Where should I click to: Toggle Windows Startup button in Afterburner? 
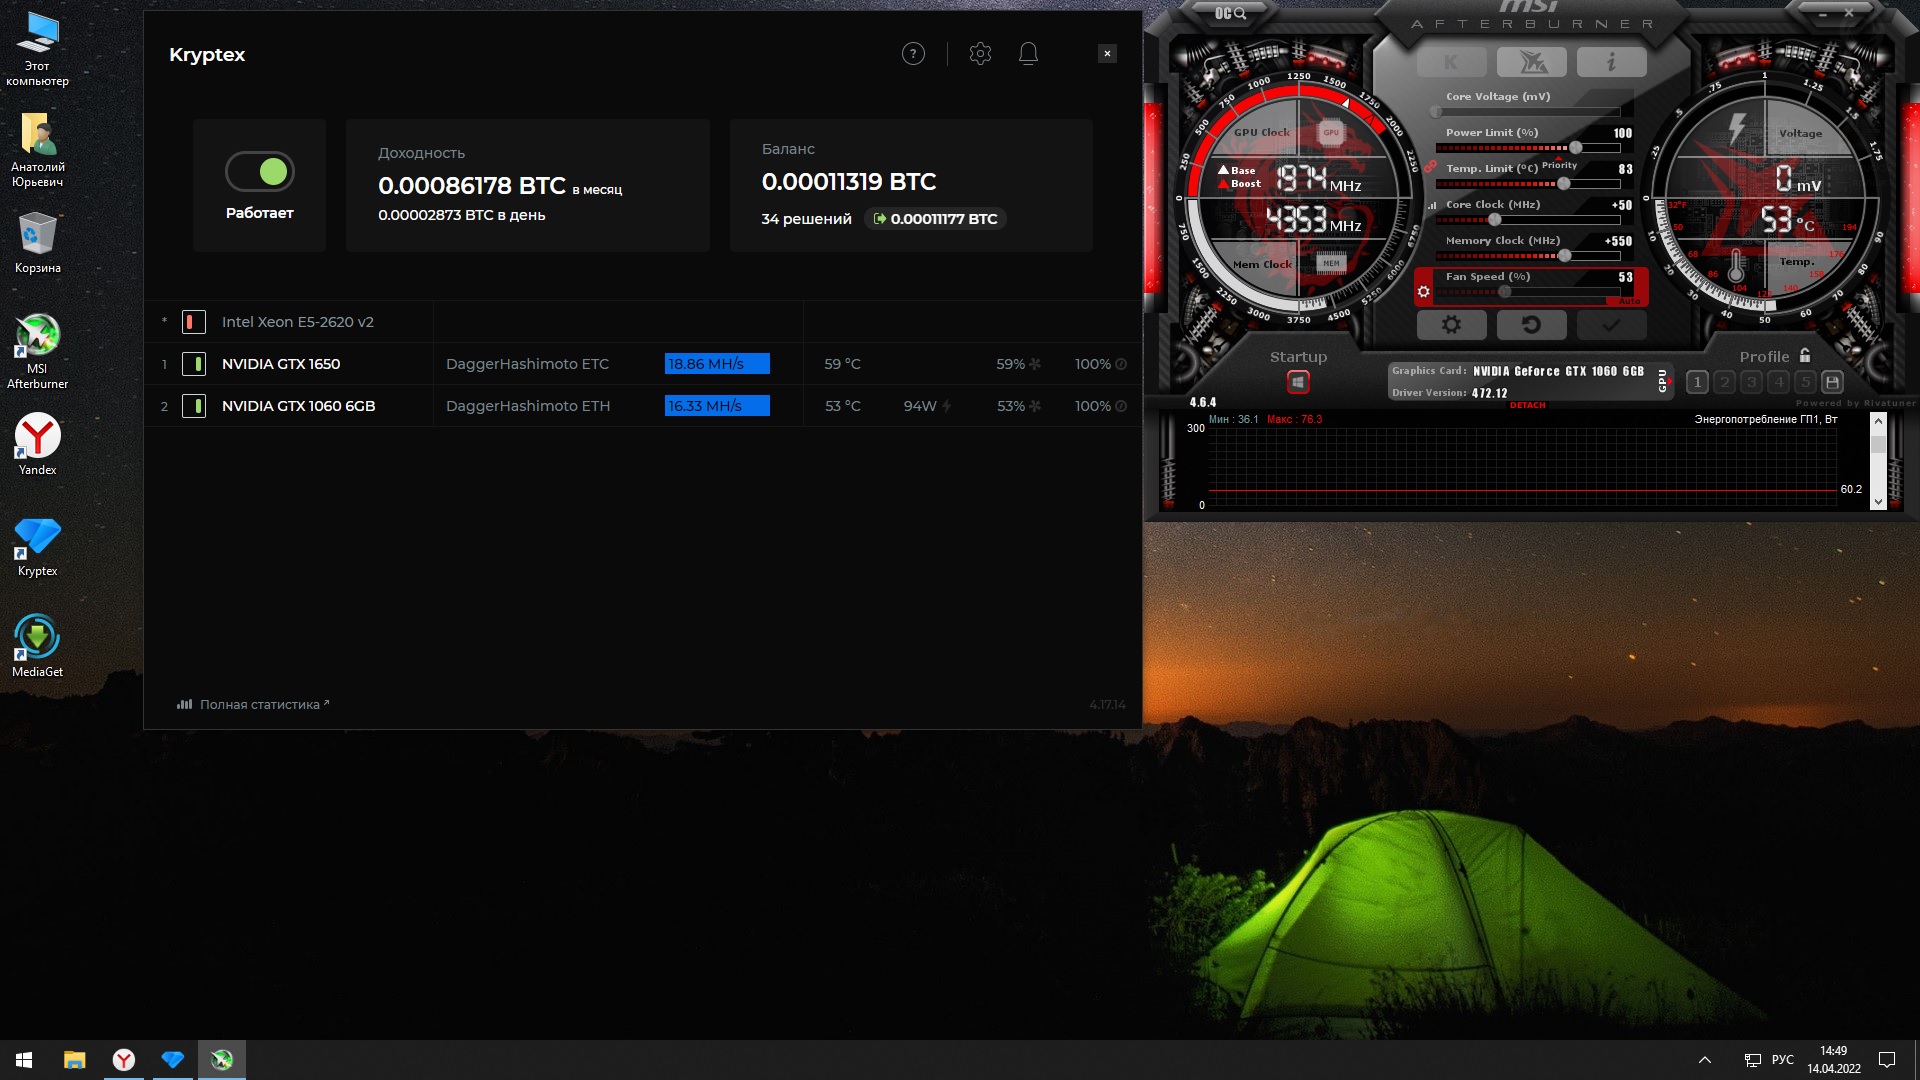tap(1298, 382)
